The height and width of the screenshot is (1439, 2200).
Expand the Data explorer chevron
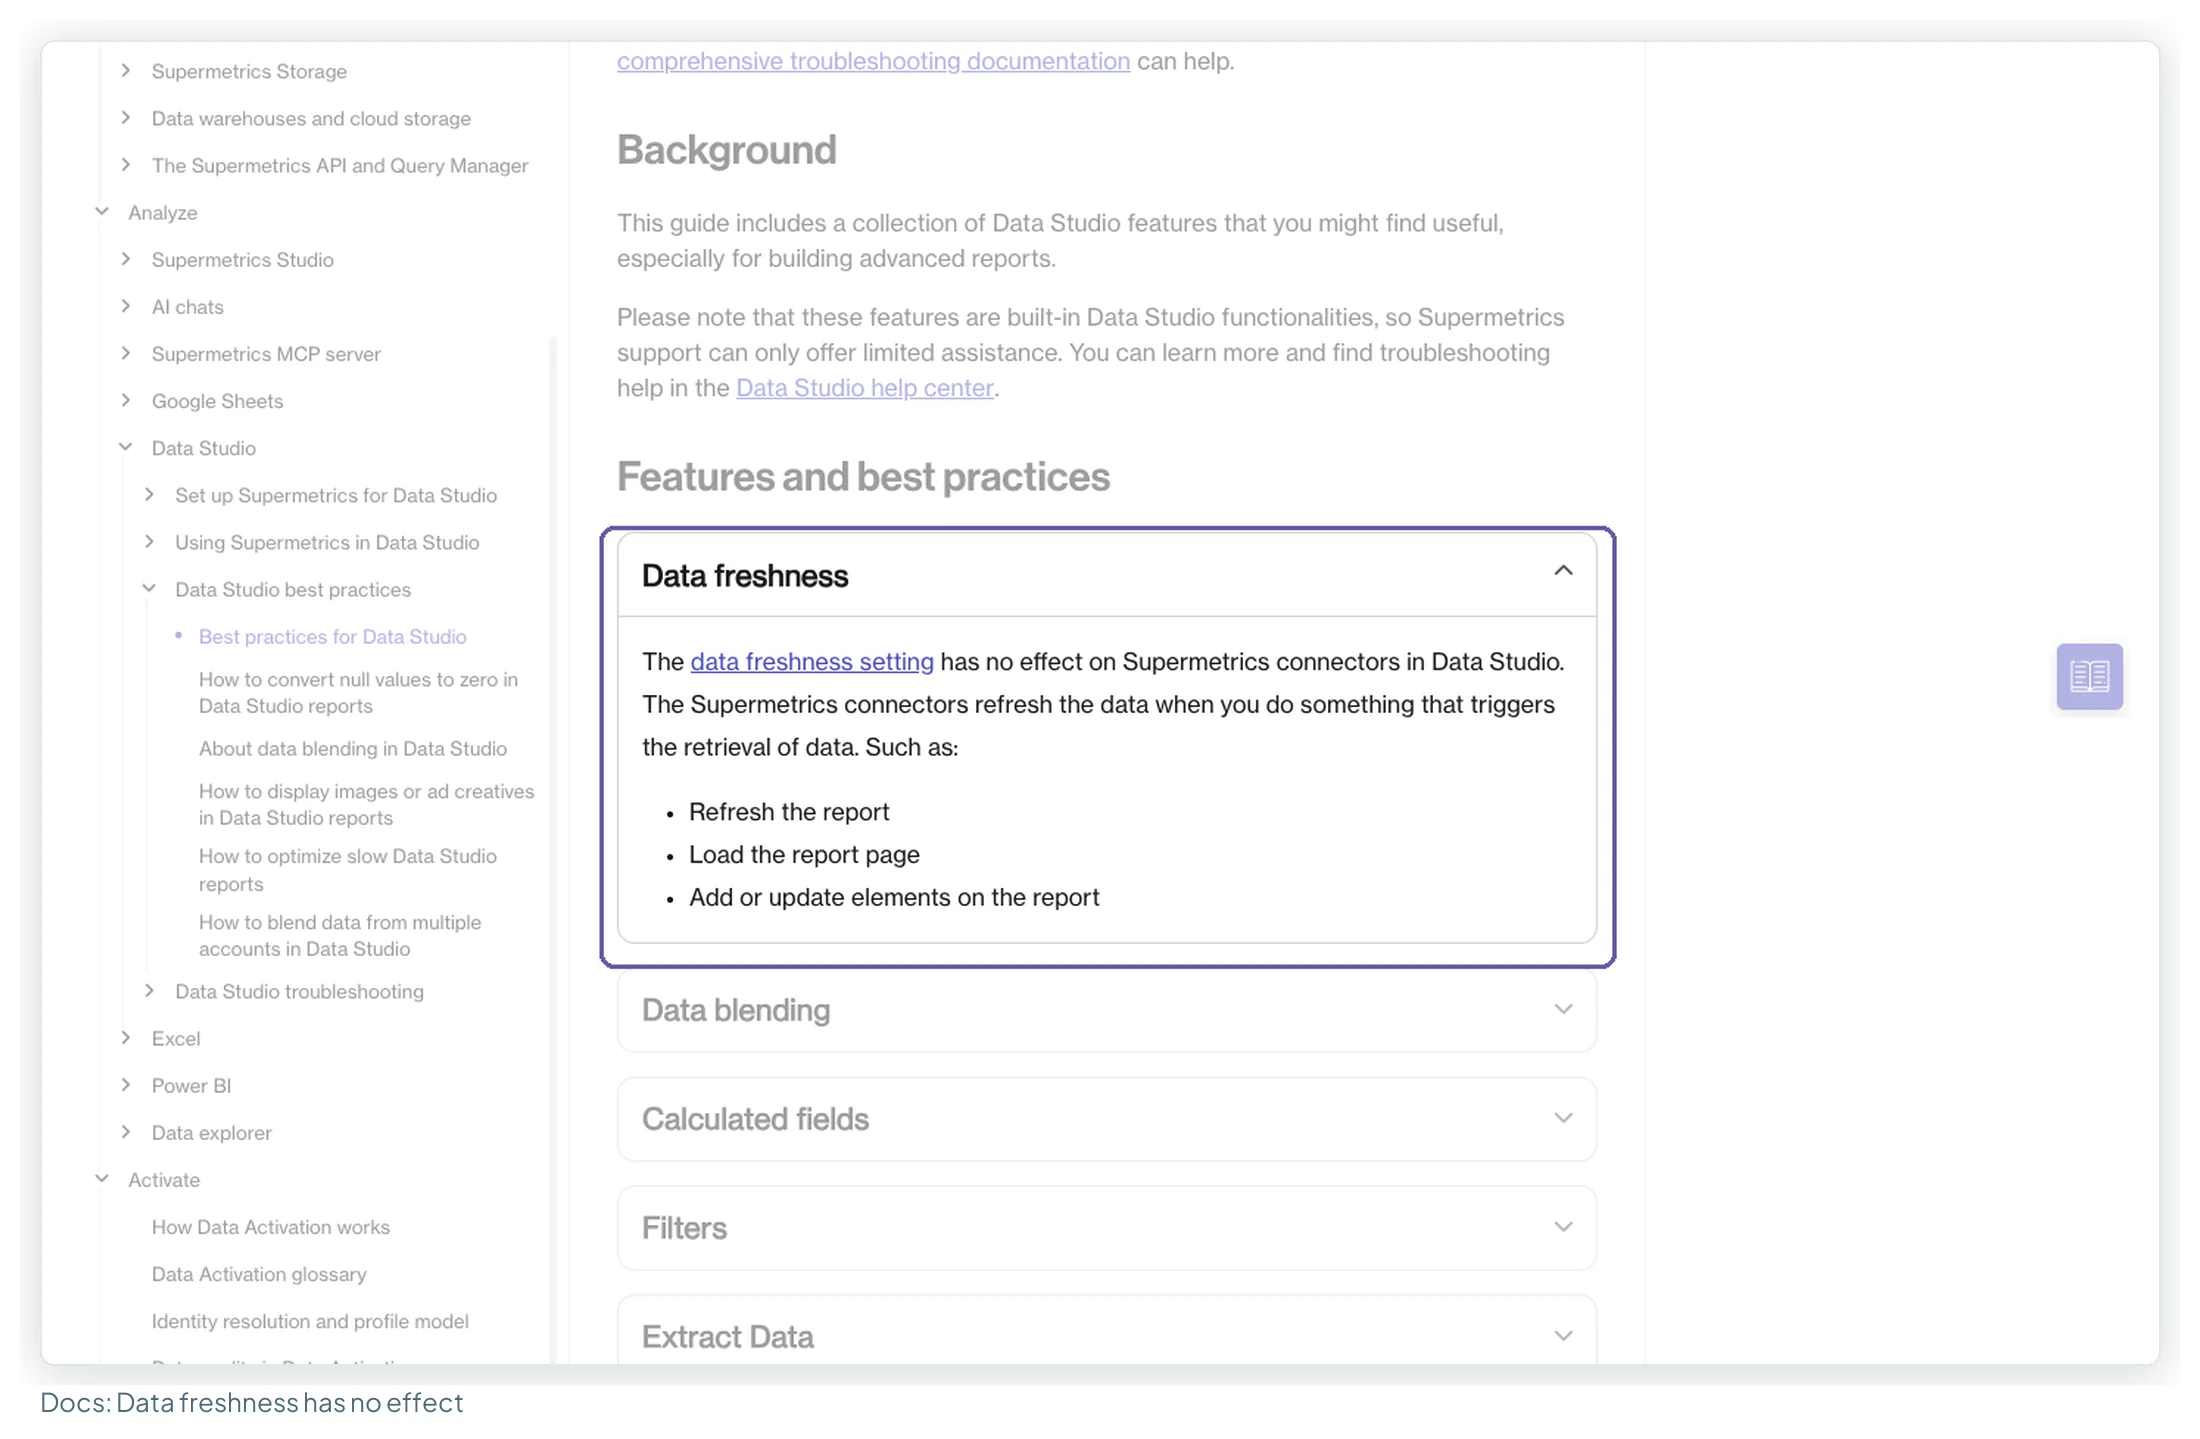pyautogui.click(x=126, y=1131)
